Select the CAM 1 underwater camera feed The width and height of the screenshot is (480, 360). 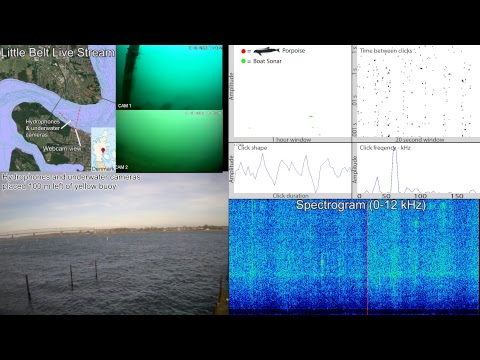click(x=169, y=77)
